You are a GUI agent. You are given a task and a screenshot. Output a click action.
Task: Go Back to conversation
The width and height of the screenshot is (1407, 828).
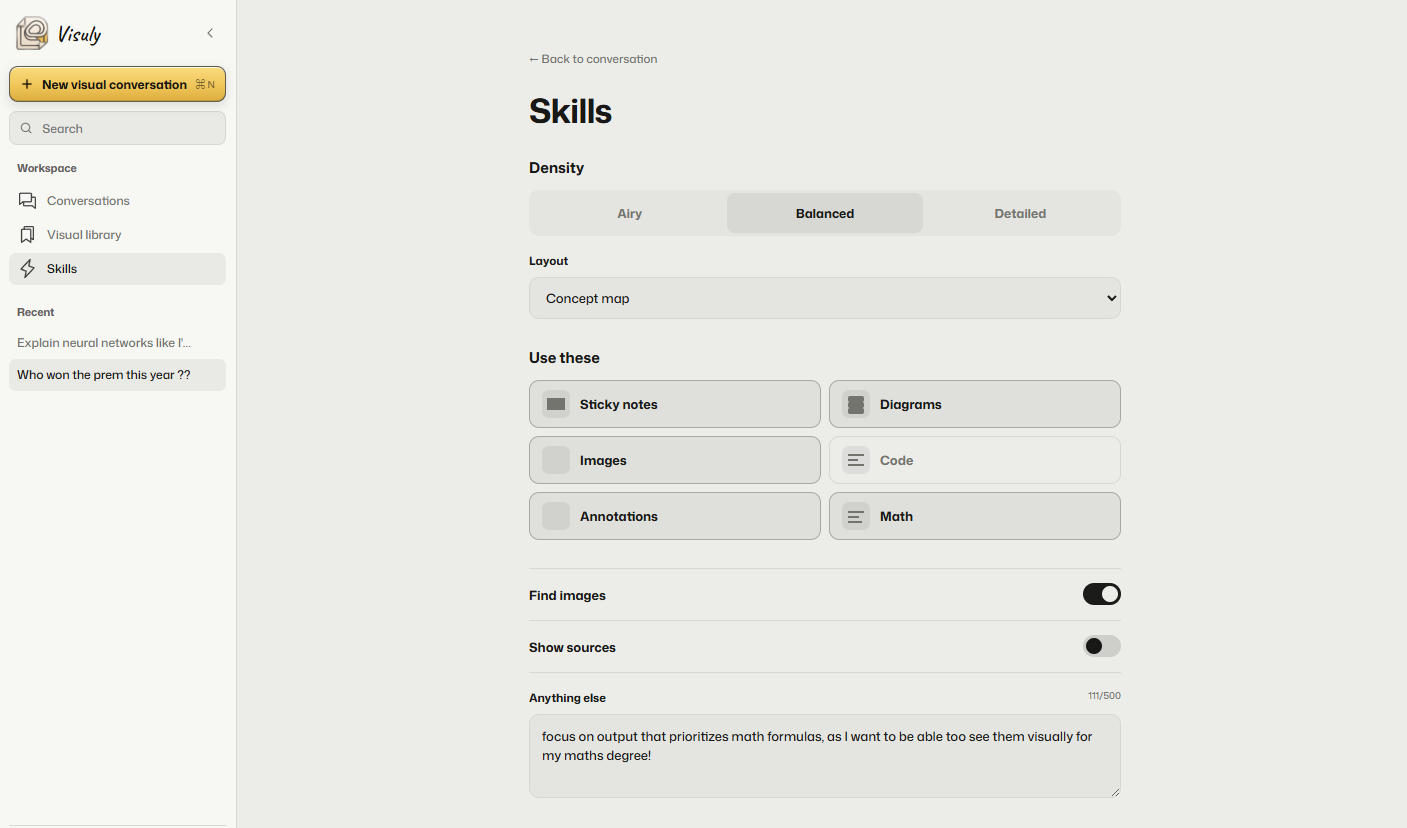[593, 59]
